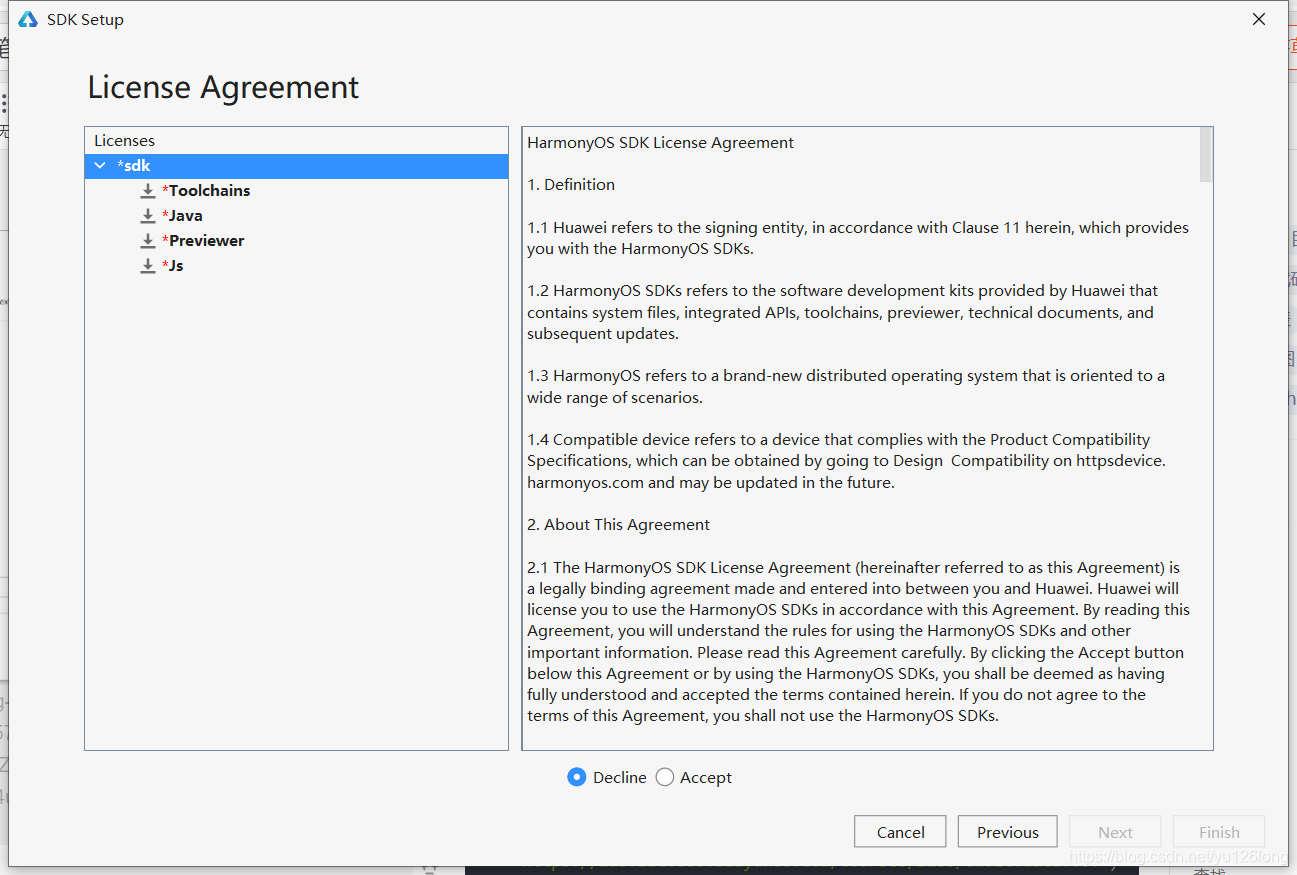Image resolution: width=1297 pixels, height=875 pixels.
Task: Click the download icon beside Previewer
Action: (148, 240)
